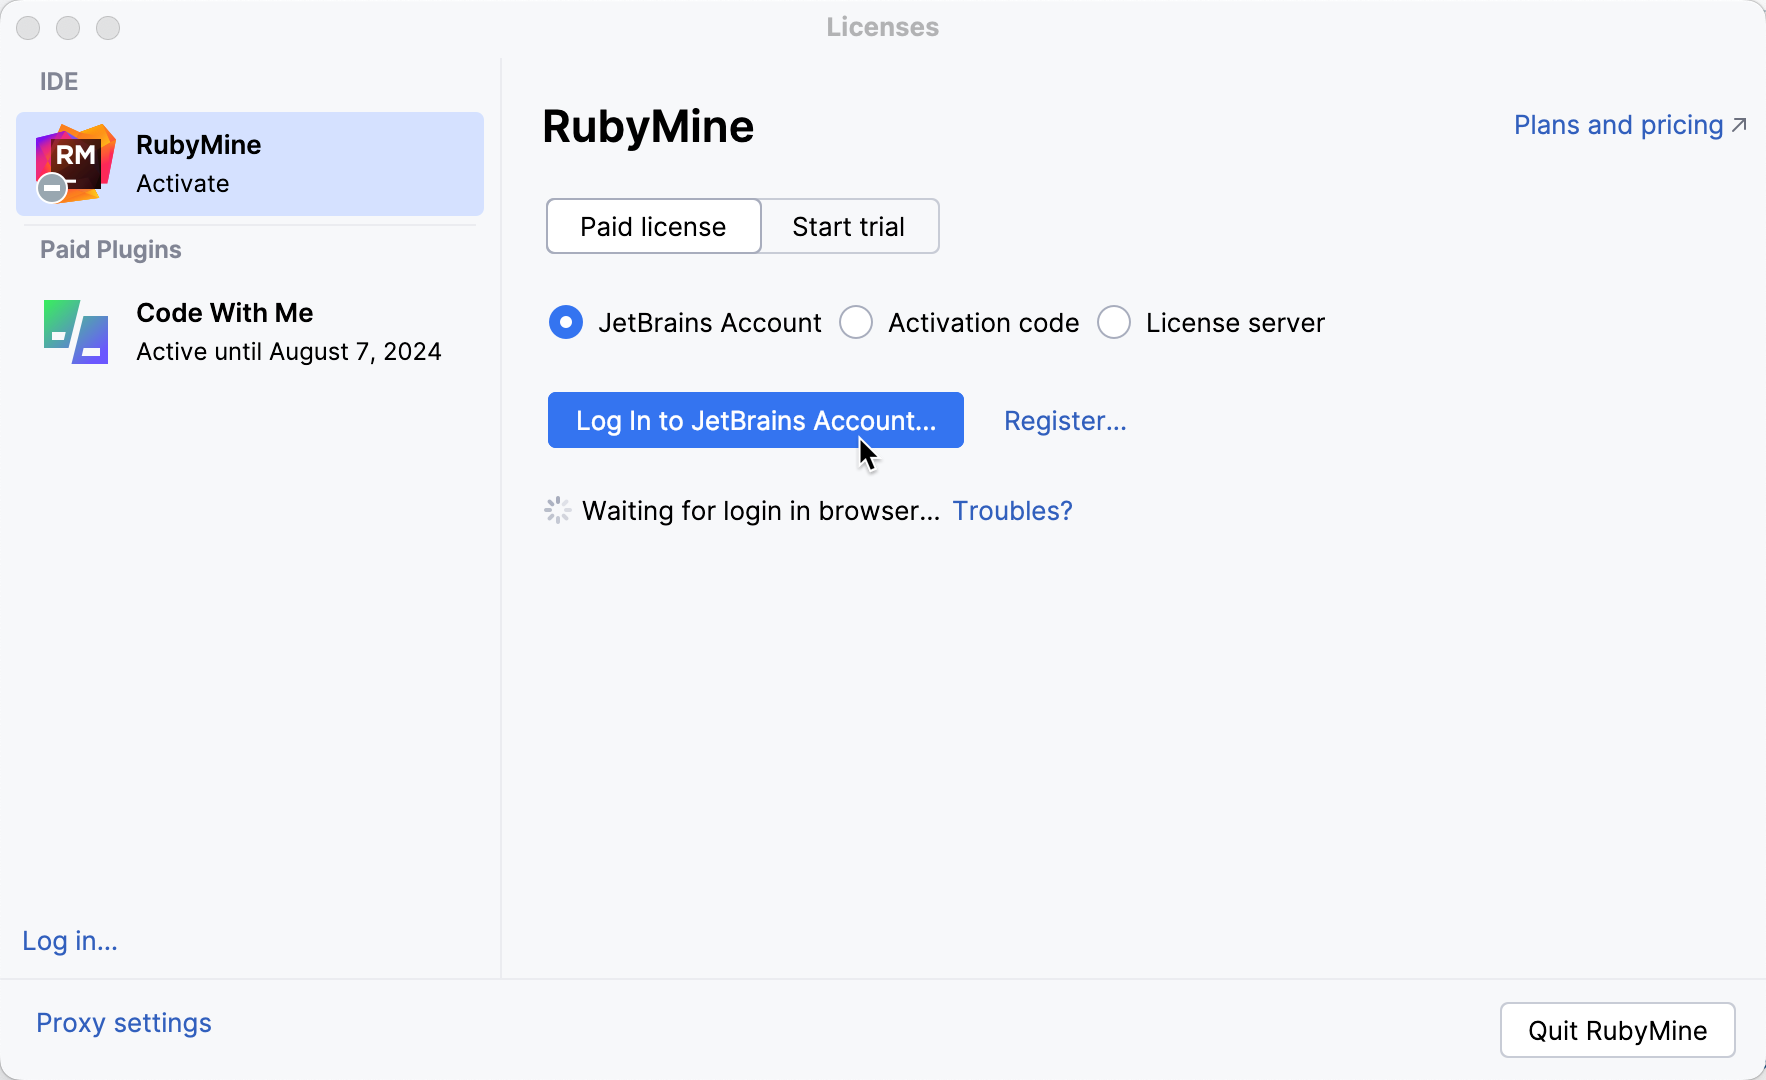
Task: Click the gray zoom button in the title bar
Action: point(107,28)
